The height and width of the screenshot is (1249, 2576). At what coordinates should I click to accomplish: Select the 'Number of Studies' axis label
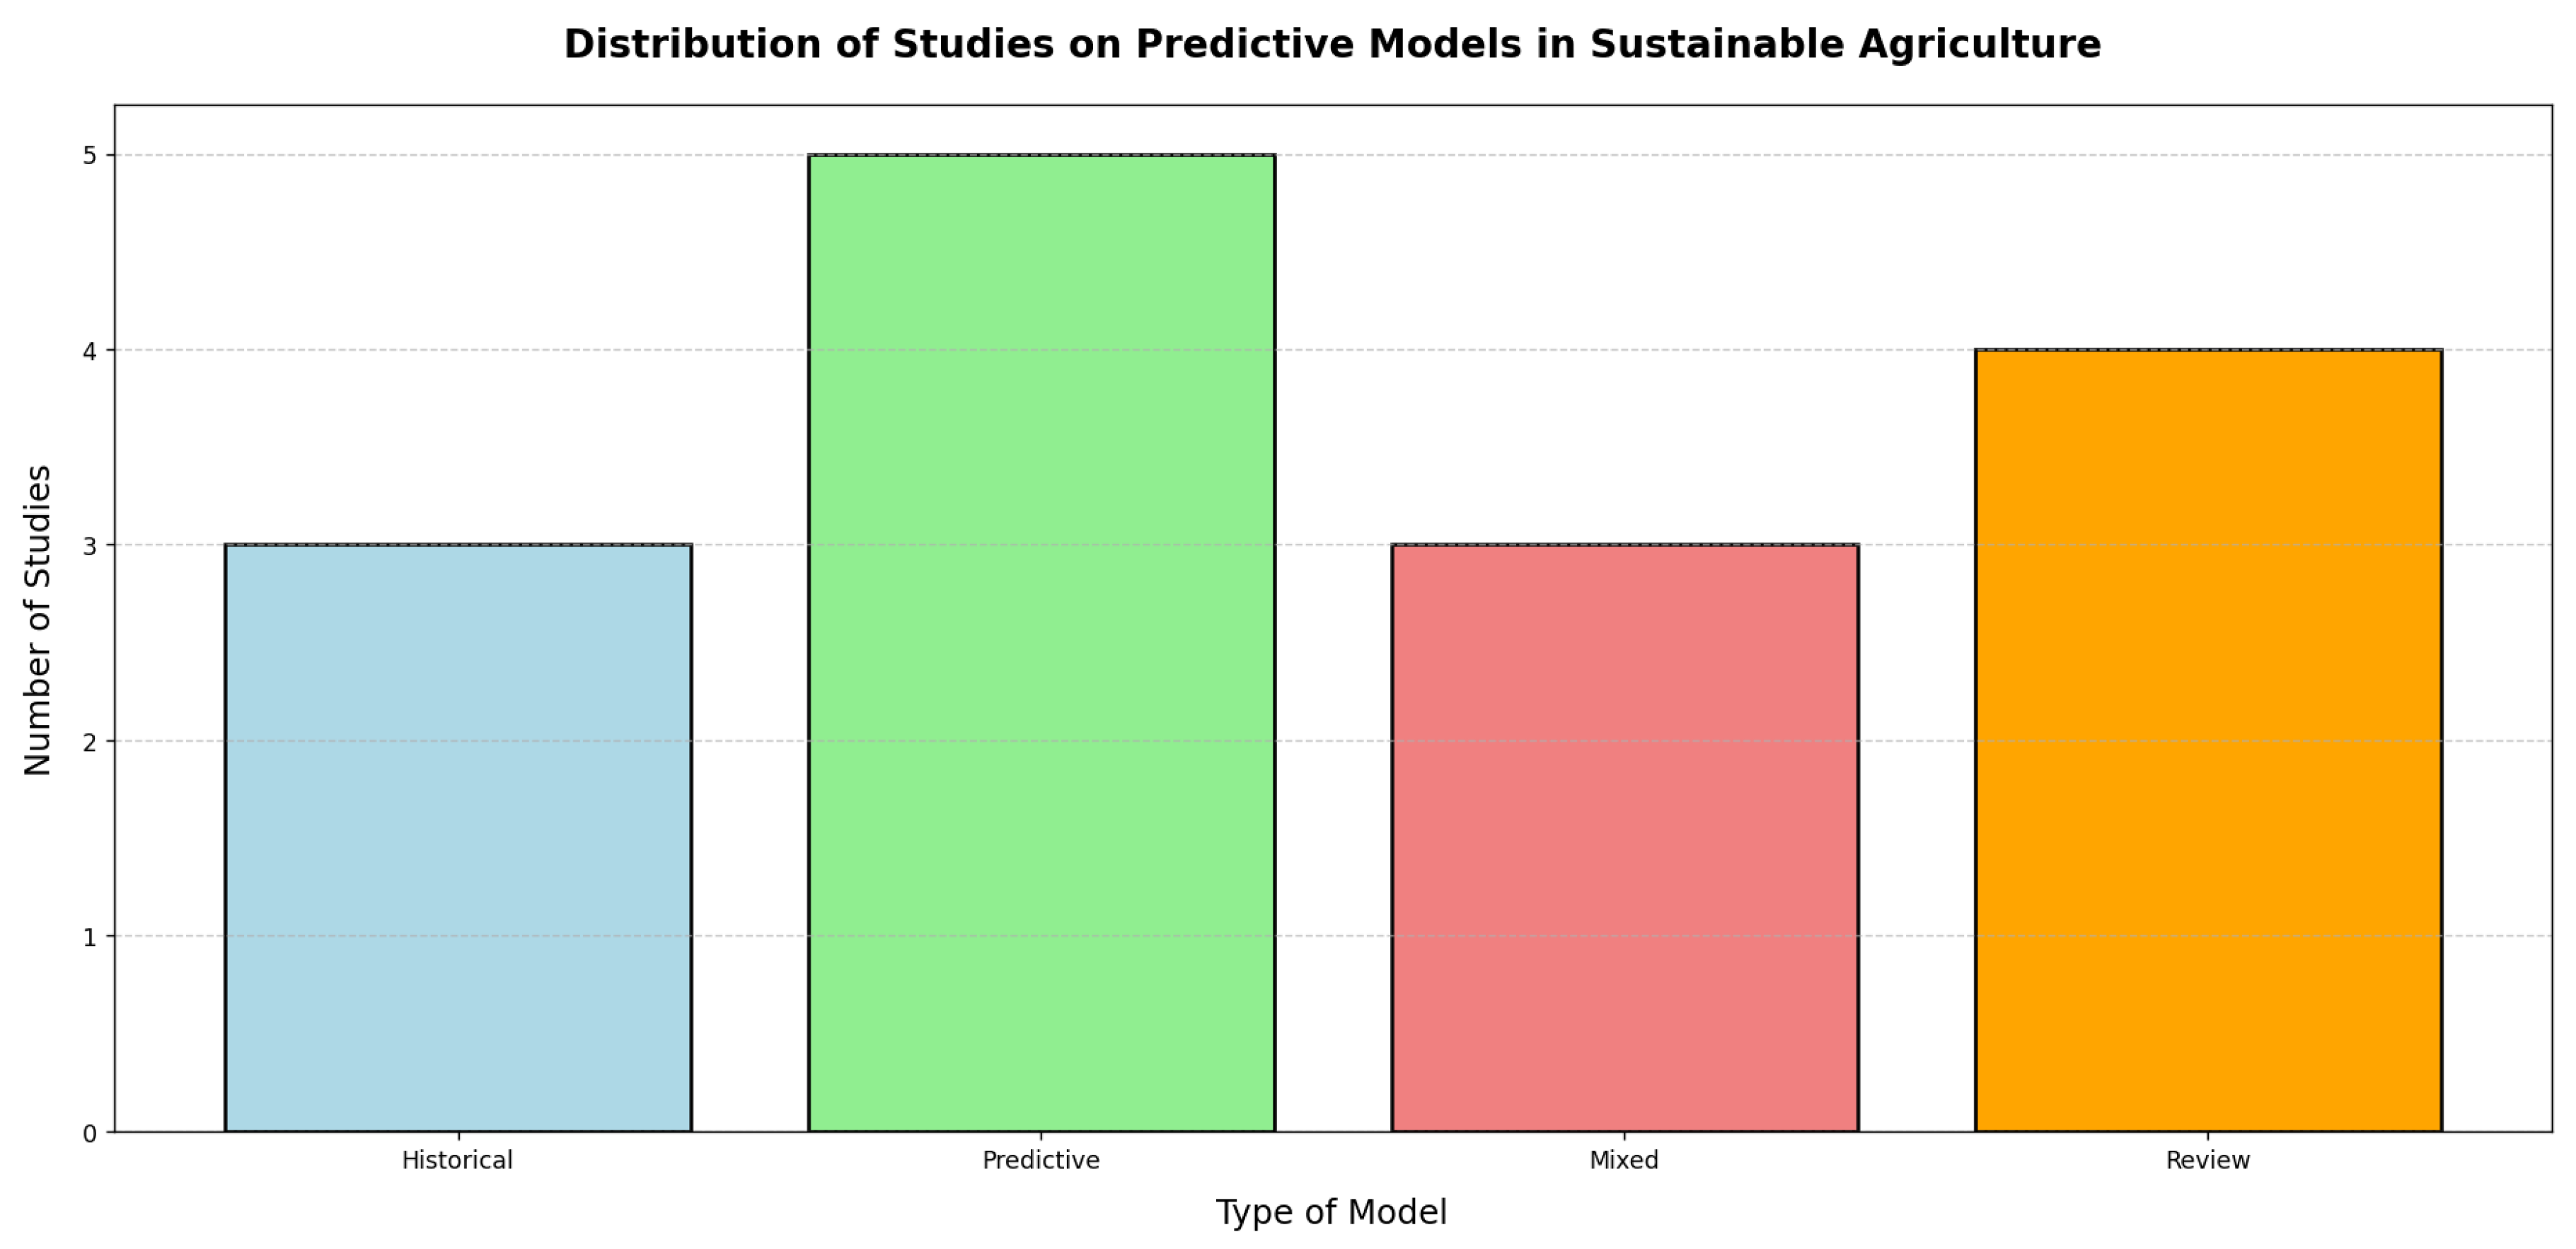pyautogui.click(x=38, y=620)
